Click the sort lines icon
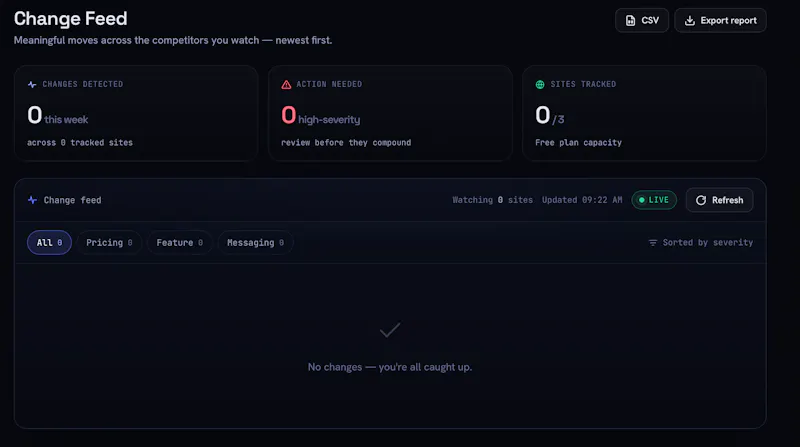This screenshot has height=447, width=800. pyautogui.click(x=653, y=242)
